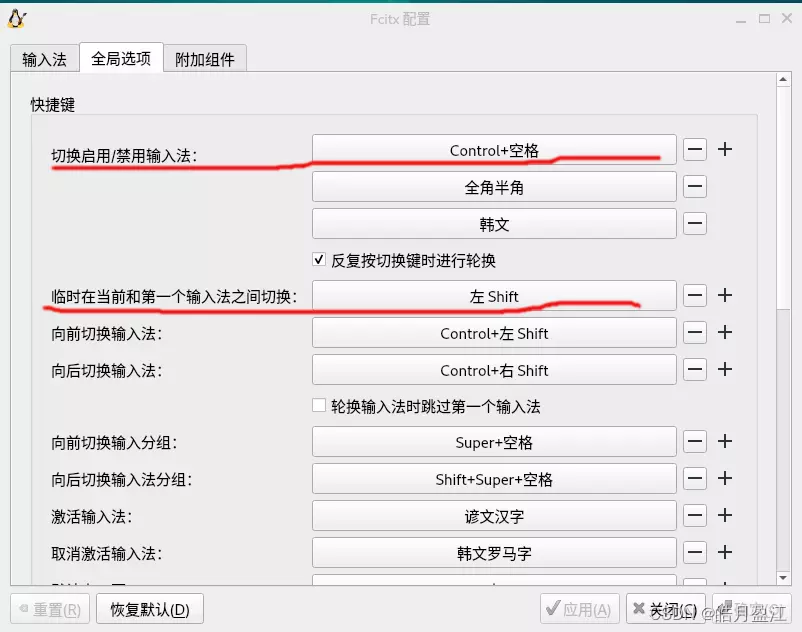Click the 韩文罗马字 hotkey button
Image resolution: width=802 pixels, height=632 pixels.
click(494, 552)
